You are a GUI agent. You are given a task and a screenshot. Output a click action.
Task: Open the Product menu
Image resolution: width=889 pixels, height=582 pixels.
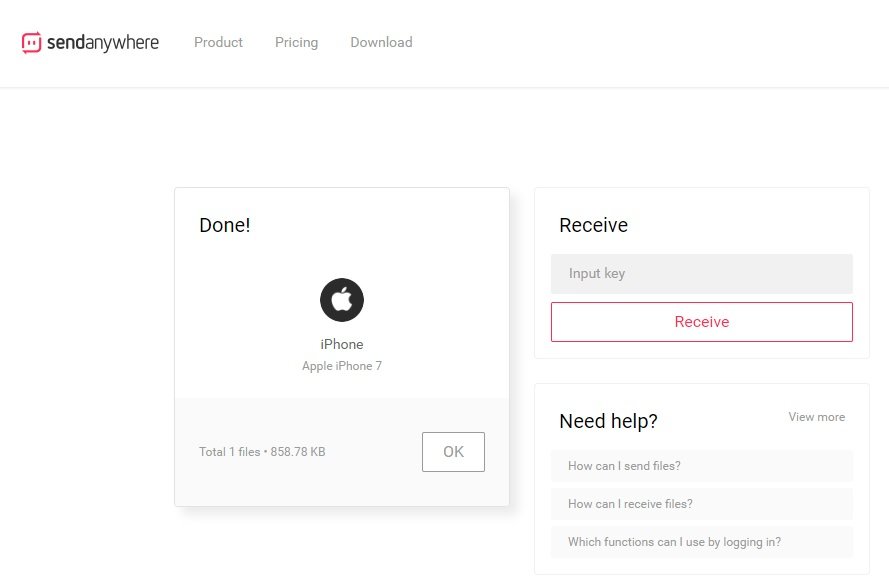(x=218, y=43)
